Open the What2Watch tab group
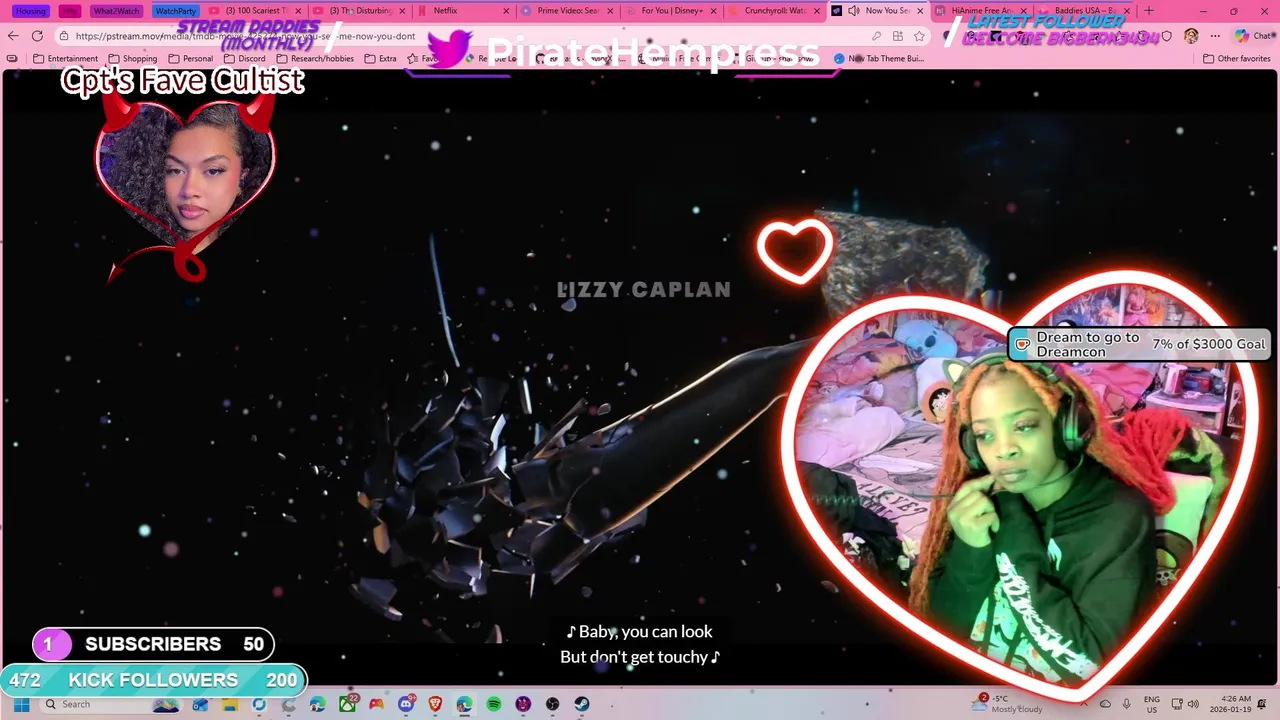Viewport: 1280px width, 720px height. pyautogui.click(x=116, y=11)
